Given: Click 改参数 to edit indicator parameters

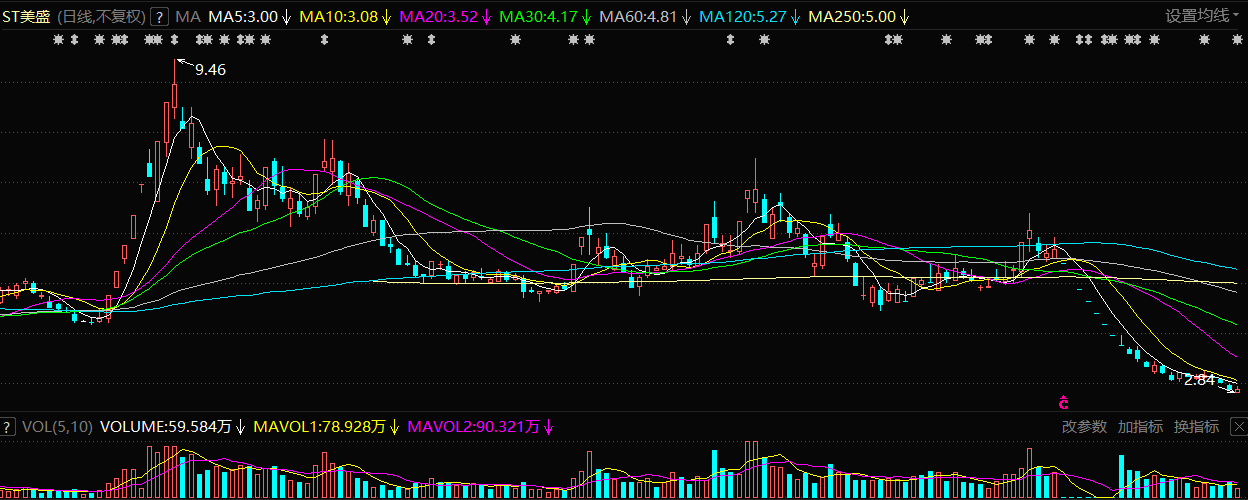Looking at the screenshot, I should (x=1084, y=427).
